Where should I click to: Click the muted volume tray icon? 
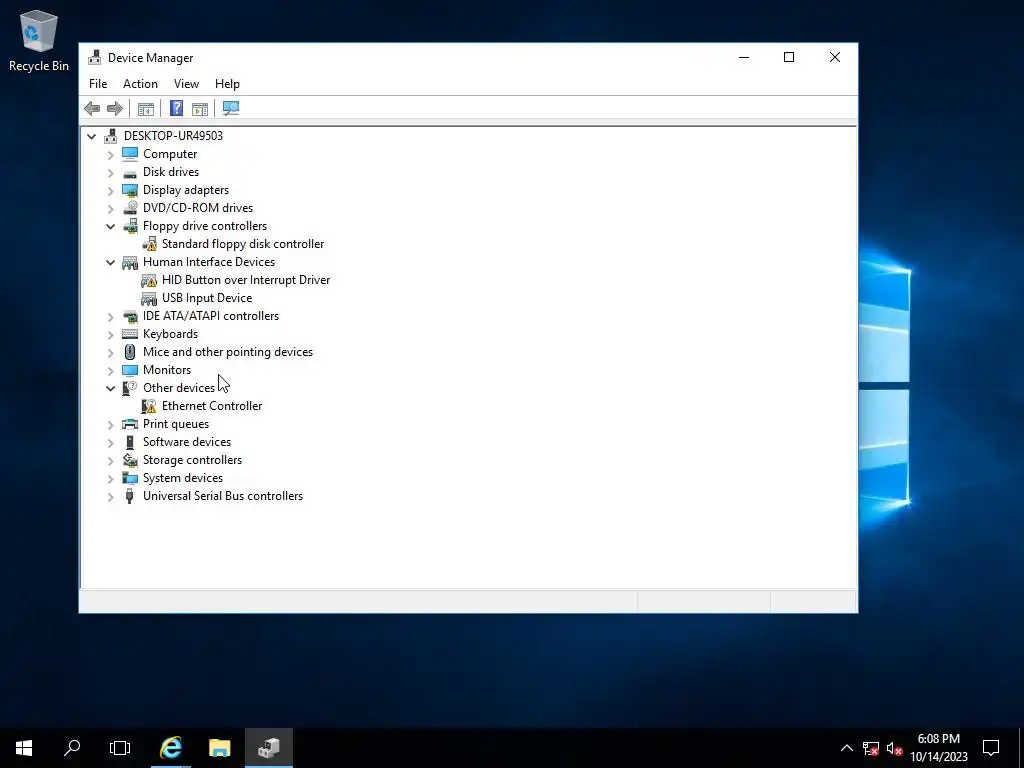(x=895, y=748)
